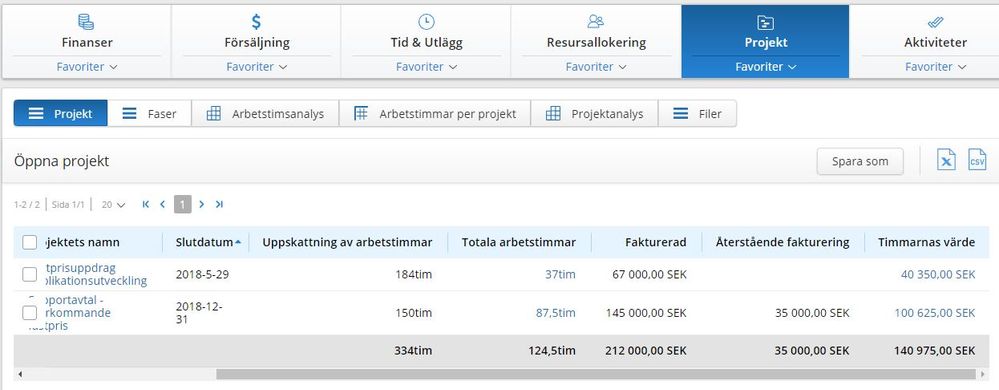Sort by Slutdatum column
This screenshot has width=999, height=390.
[204, 242]
